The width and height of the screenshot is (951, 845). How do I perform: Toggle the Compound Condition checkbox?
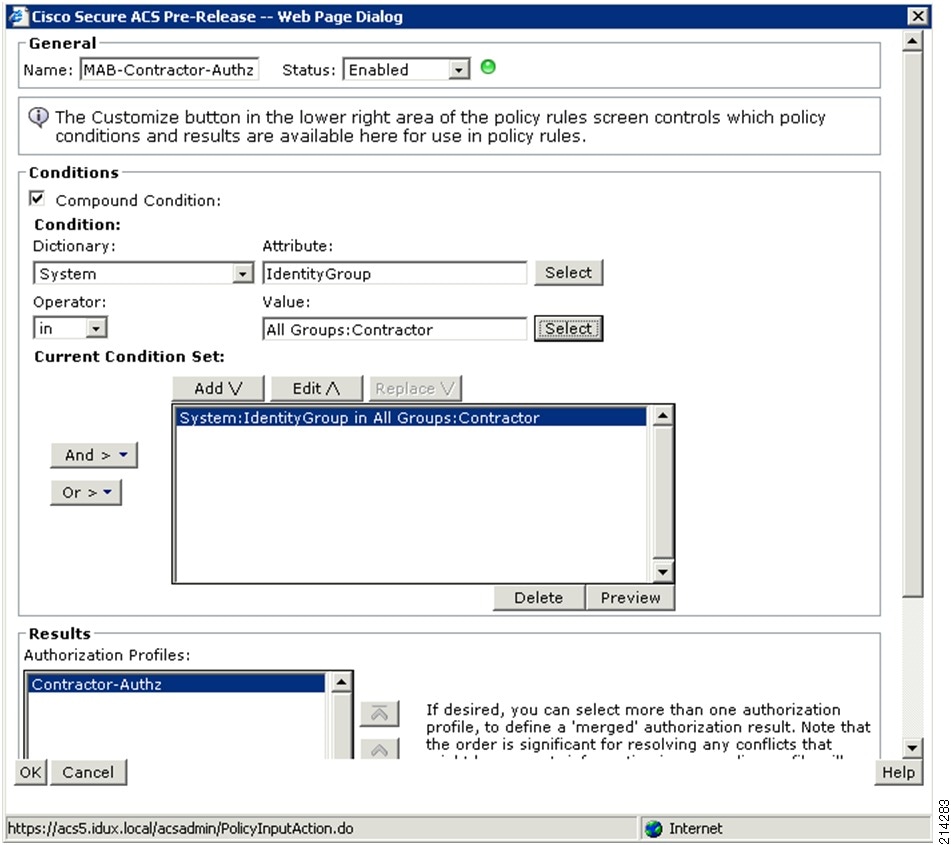tap(37, 198)
